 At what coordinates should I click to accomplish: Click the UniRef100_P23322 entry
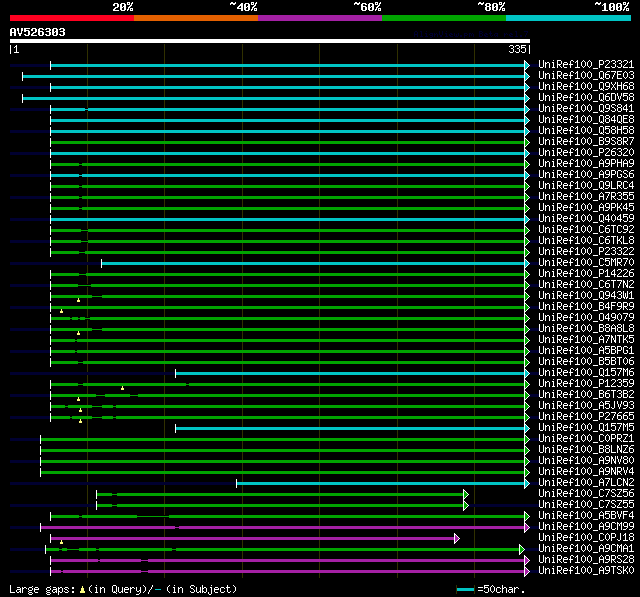(x=586, y=252)
